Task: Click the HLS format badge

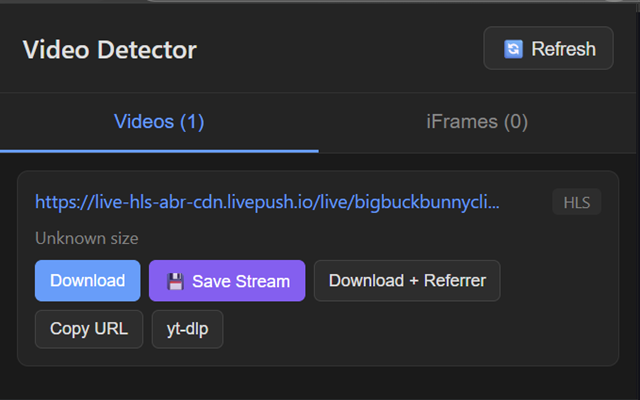Action: tap(577, 203)
